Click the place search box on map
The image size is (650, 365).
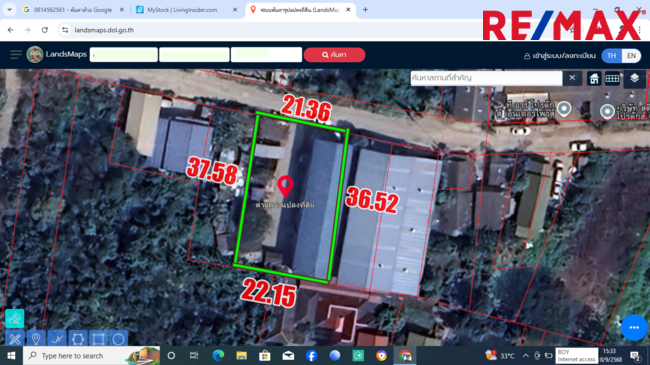pyautogui.click(x=486, y=78)
